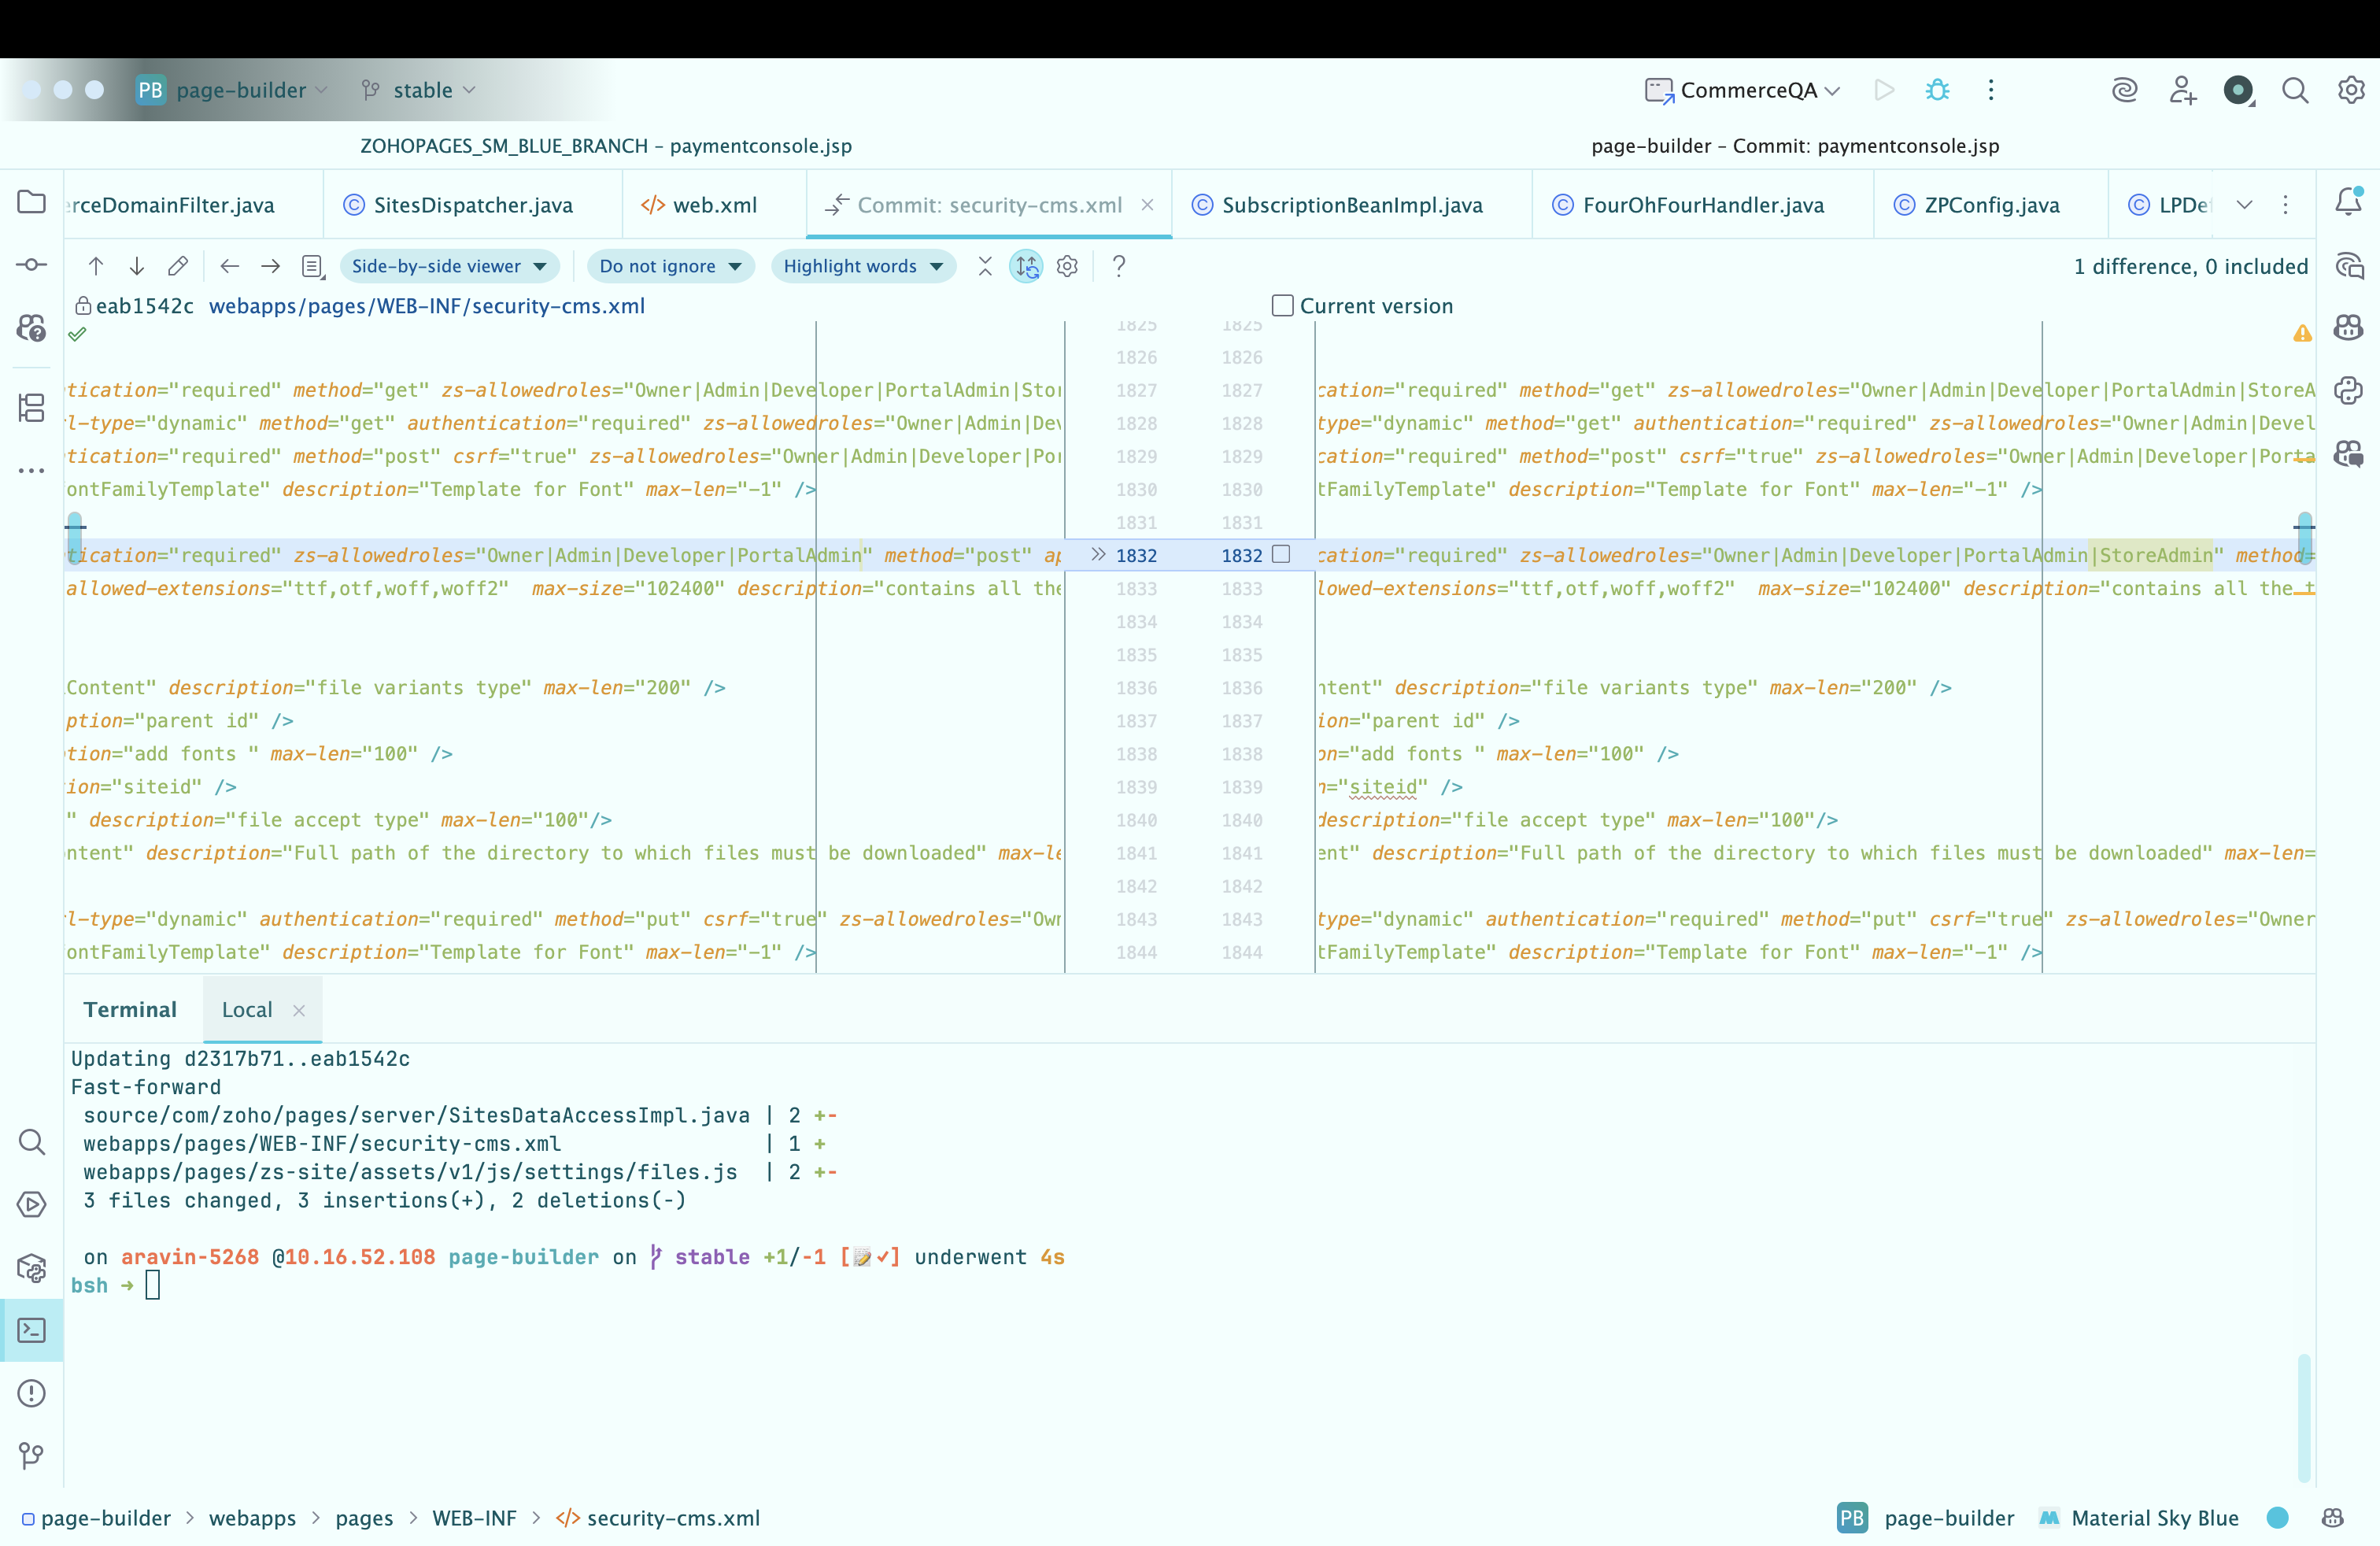
Task: Expand the Do not ignore dropdown
Action: click(670, 266)
